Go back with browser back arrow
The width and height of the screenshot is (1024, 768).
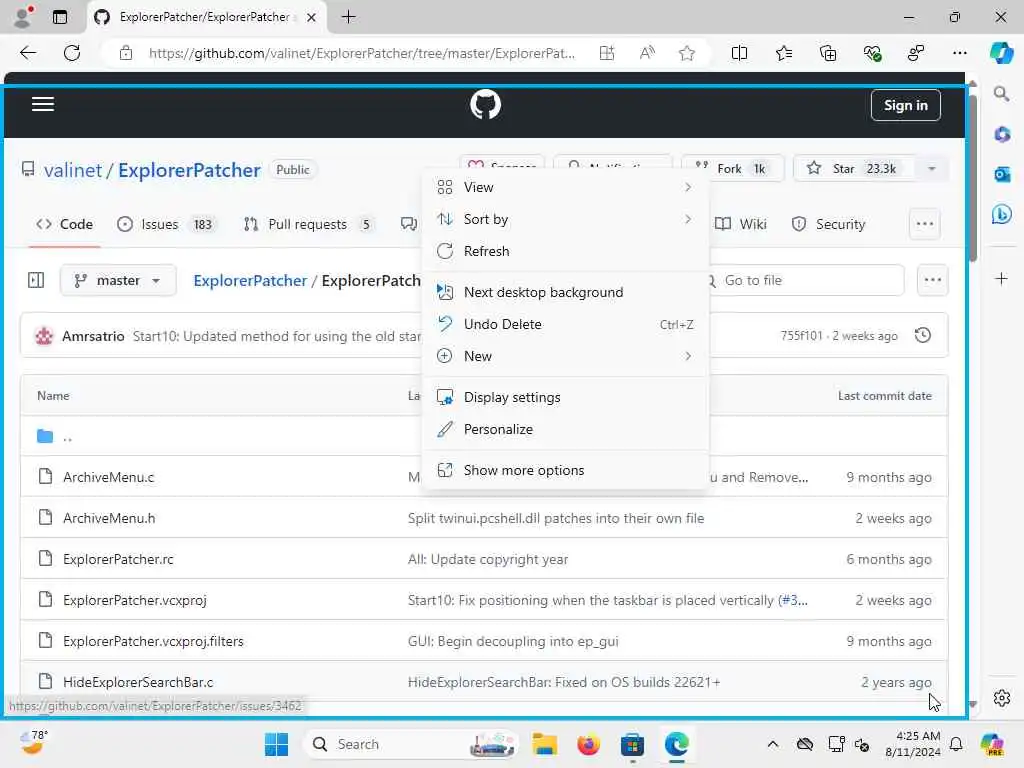point(28,53)
